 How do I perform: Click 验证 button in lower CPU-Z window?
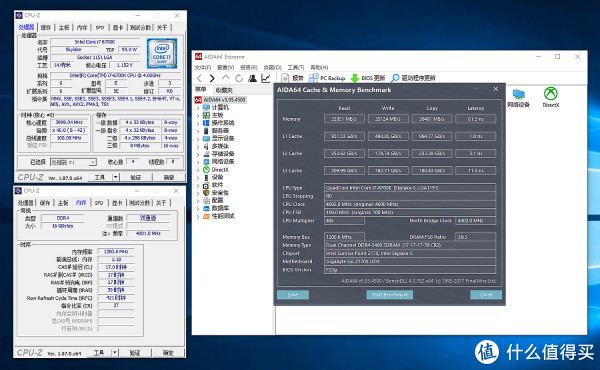coord(135,352)
